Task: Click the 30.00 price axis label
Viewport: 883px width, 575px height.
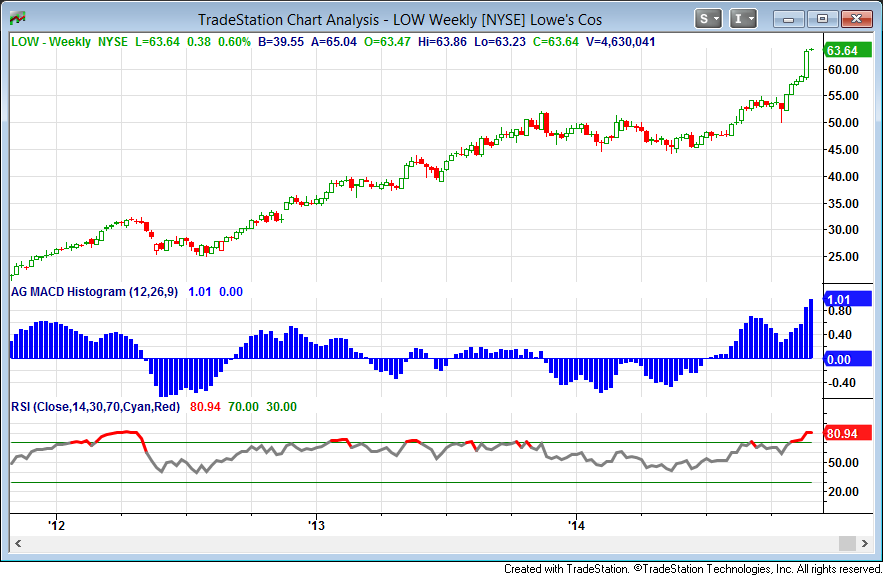Action: (843, 230)
